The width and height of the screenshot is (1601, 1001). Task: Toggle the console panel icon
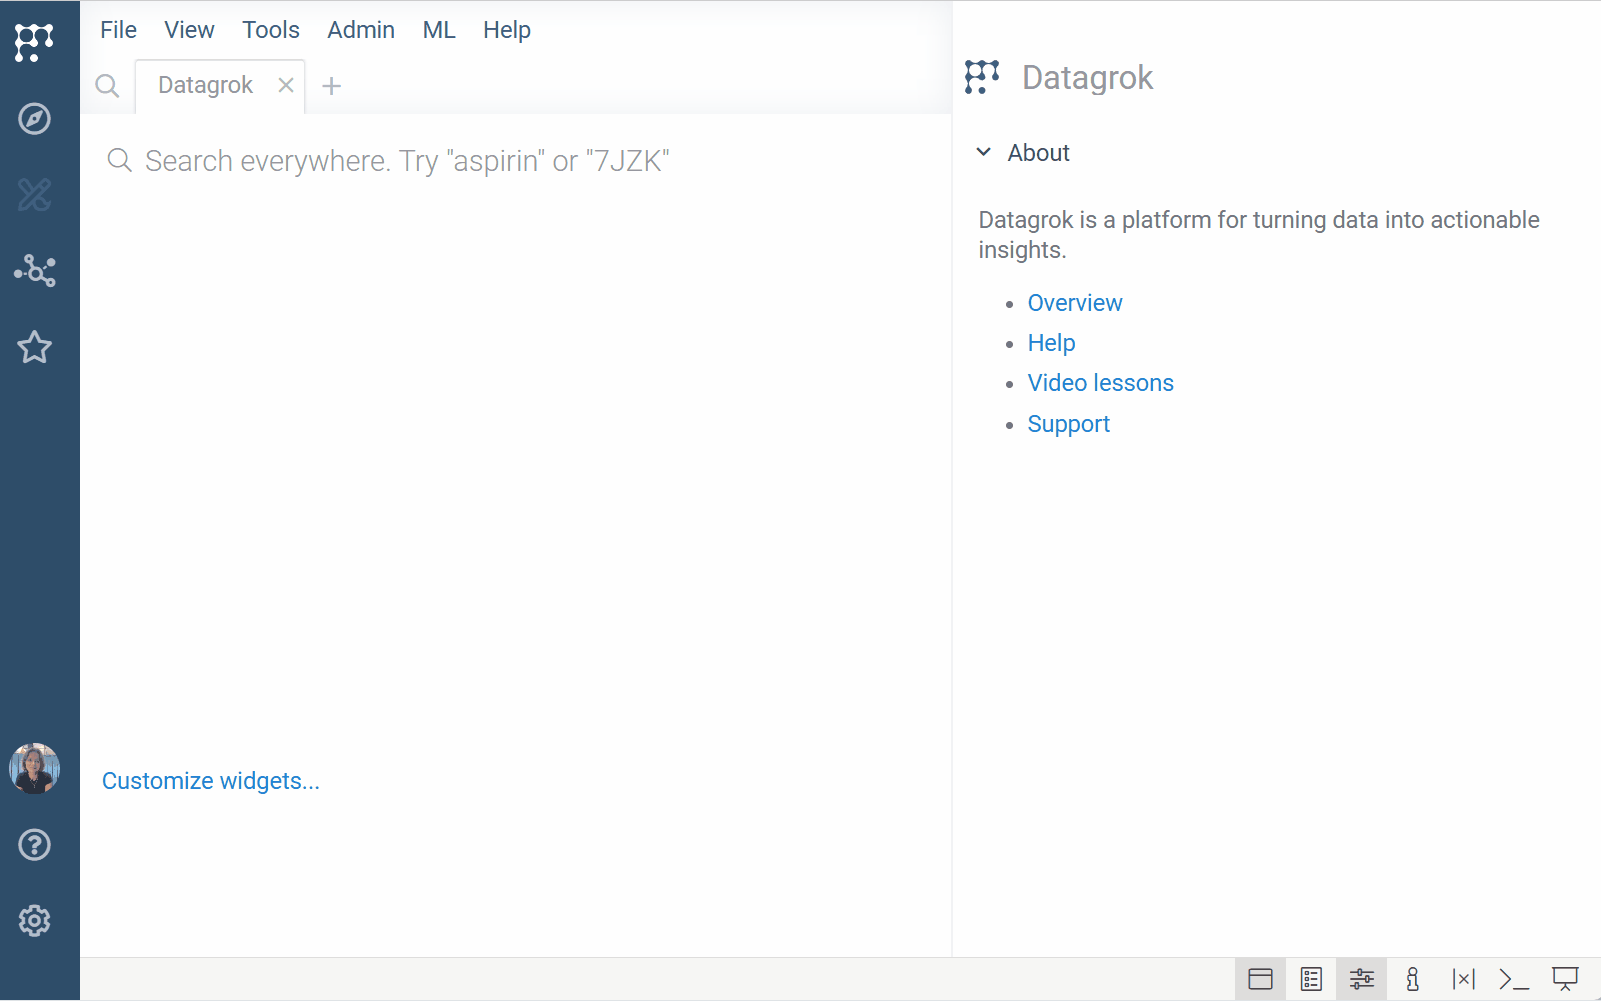tap(1514, 979)
